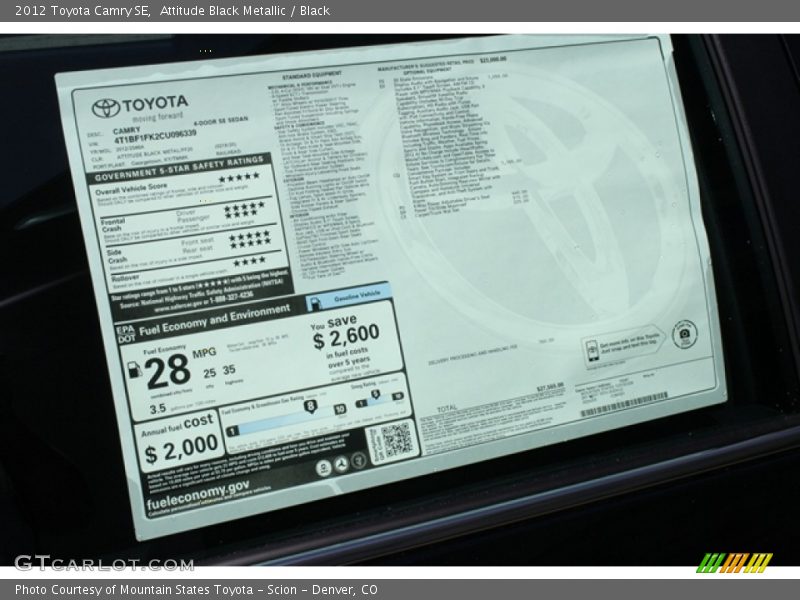The height and width of the screenshot is (600, 800).
Task: Click the Gasoline Vehicle label
Action: (357, 295)
